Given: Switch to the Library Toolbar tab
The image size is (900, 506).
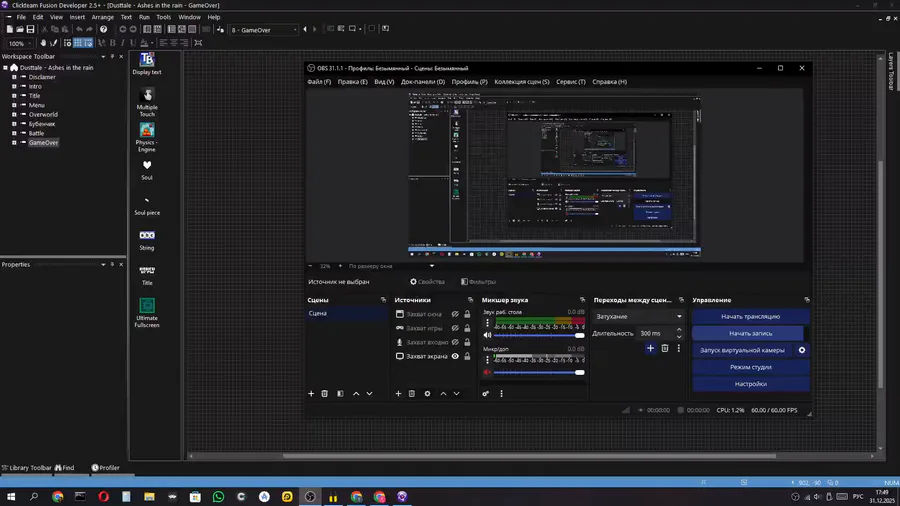Looking at the screenshot, I should pyautogui.click(x=26, y=468).
